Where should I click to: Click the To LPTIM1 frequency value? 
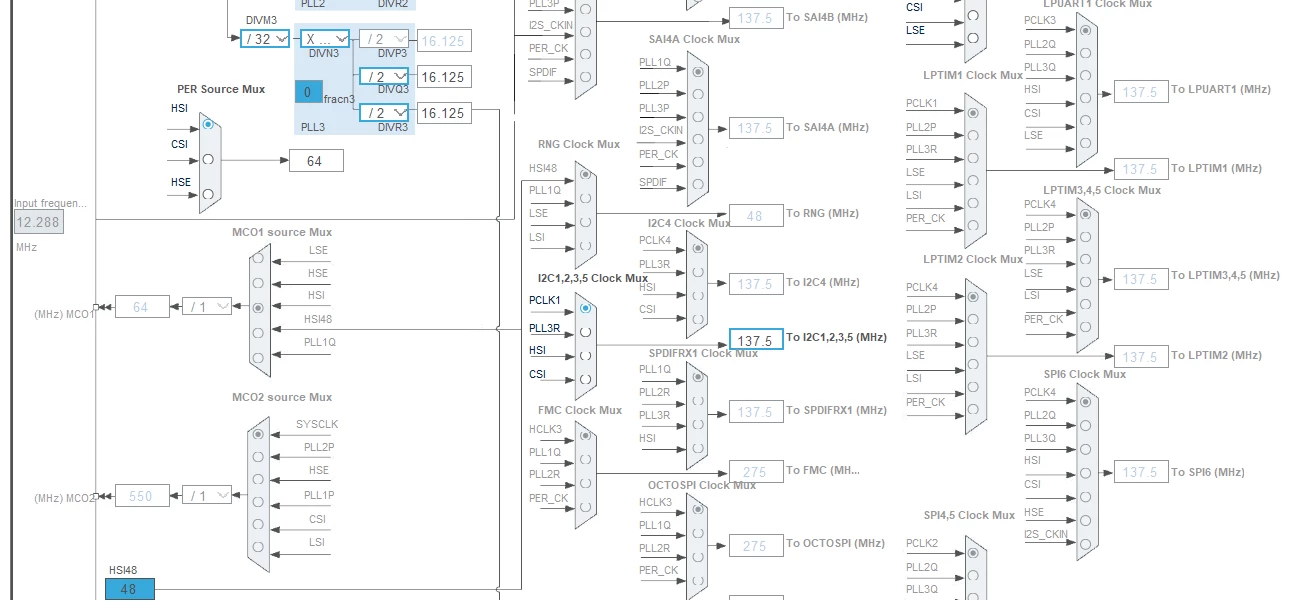click(1141, 169)
